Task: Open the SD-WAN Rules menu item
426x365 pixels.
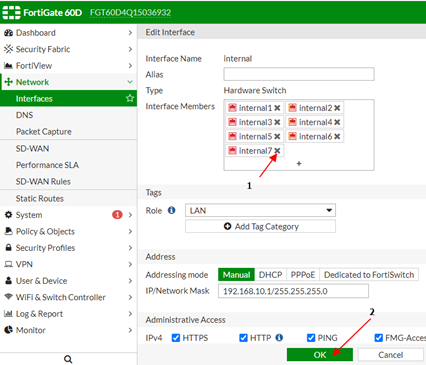Action: coord(68,181)
